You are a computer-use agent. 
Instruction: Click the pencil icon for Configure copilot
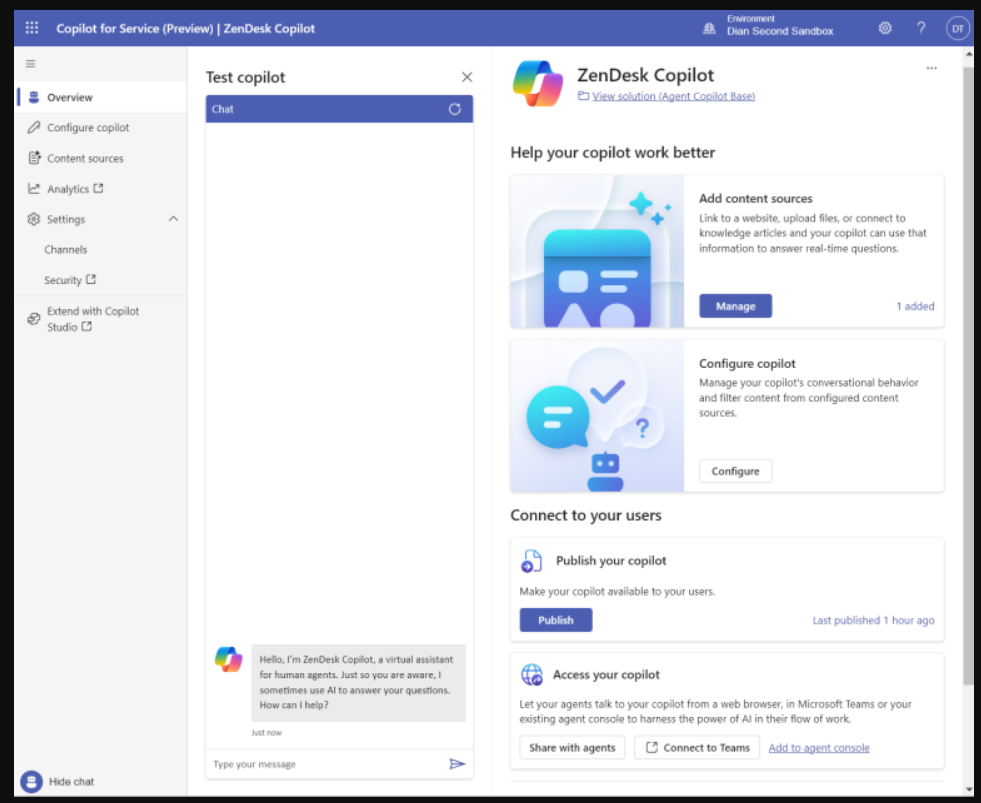[x=34, y=127]
